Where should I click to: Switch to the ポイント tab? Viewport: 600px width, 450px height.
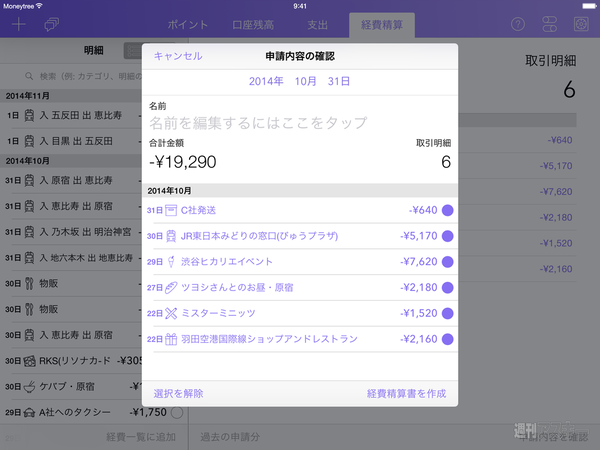[x=188, y=25]
